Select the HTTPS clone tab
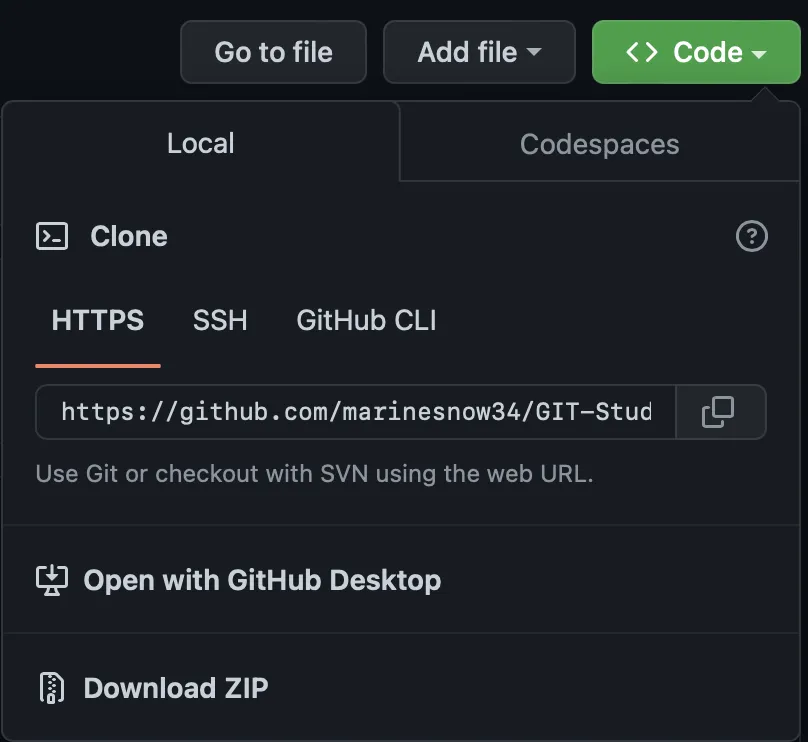808x742 pixels. (x=97, y=320)
